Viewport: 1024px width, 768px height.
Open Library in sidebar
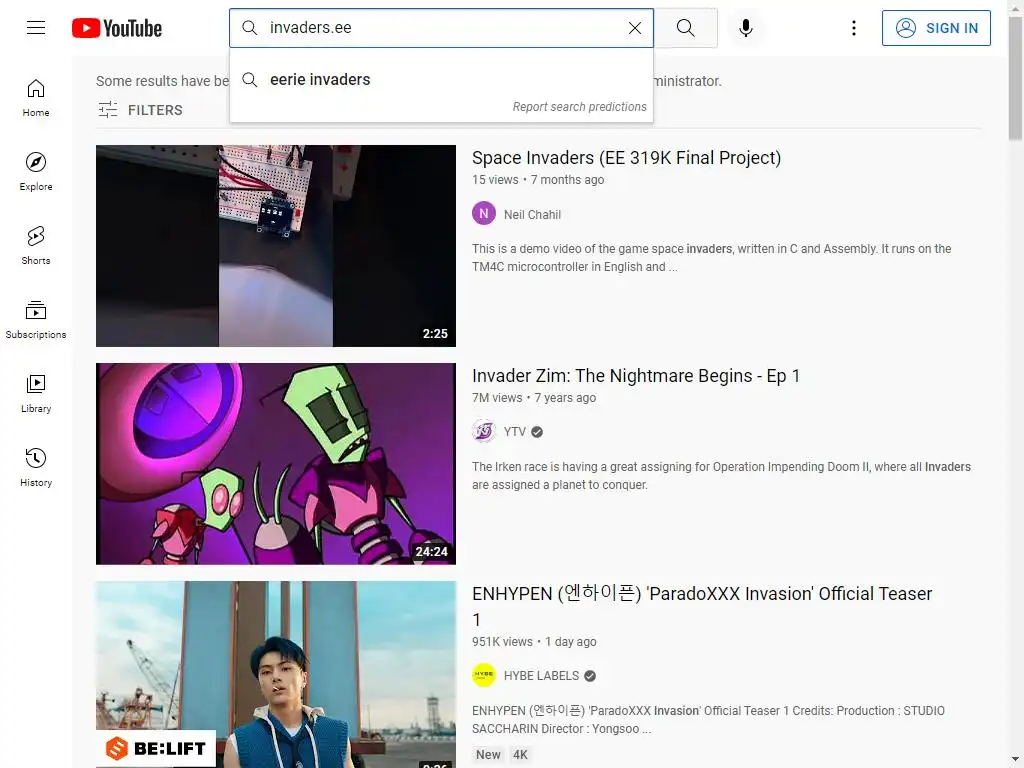pyautogui.click(x=36, y=393)
